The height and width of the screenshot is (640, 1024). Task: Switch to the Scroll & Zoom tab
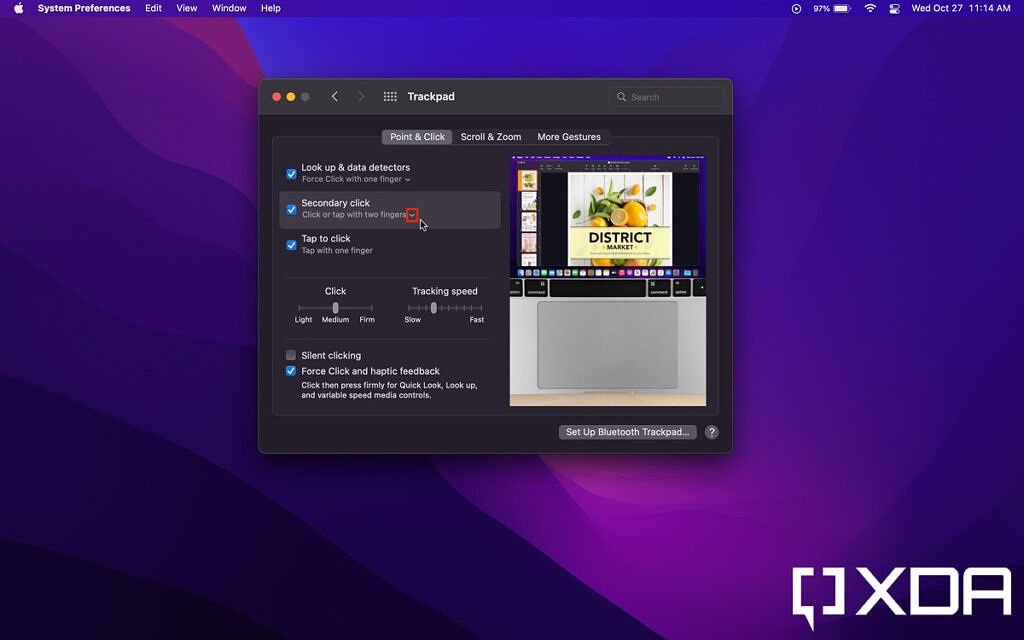click(x=490, y=137)
